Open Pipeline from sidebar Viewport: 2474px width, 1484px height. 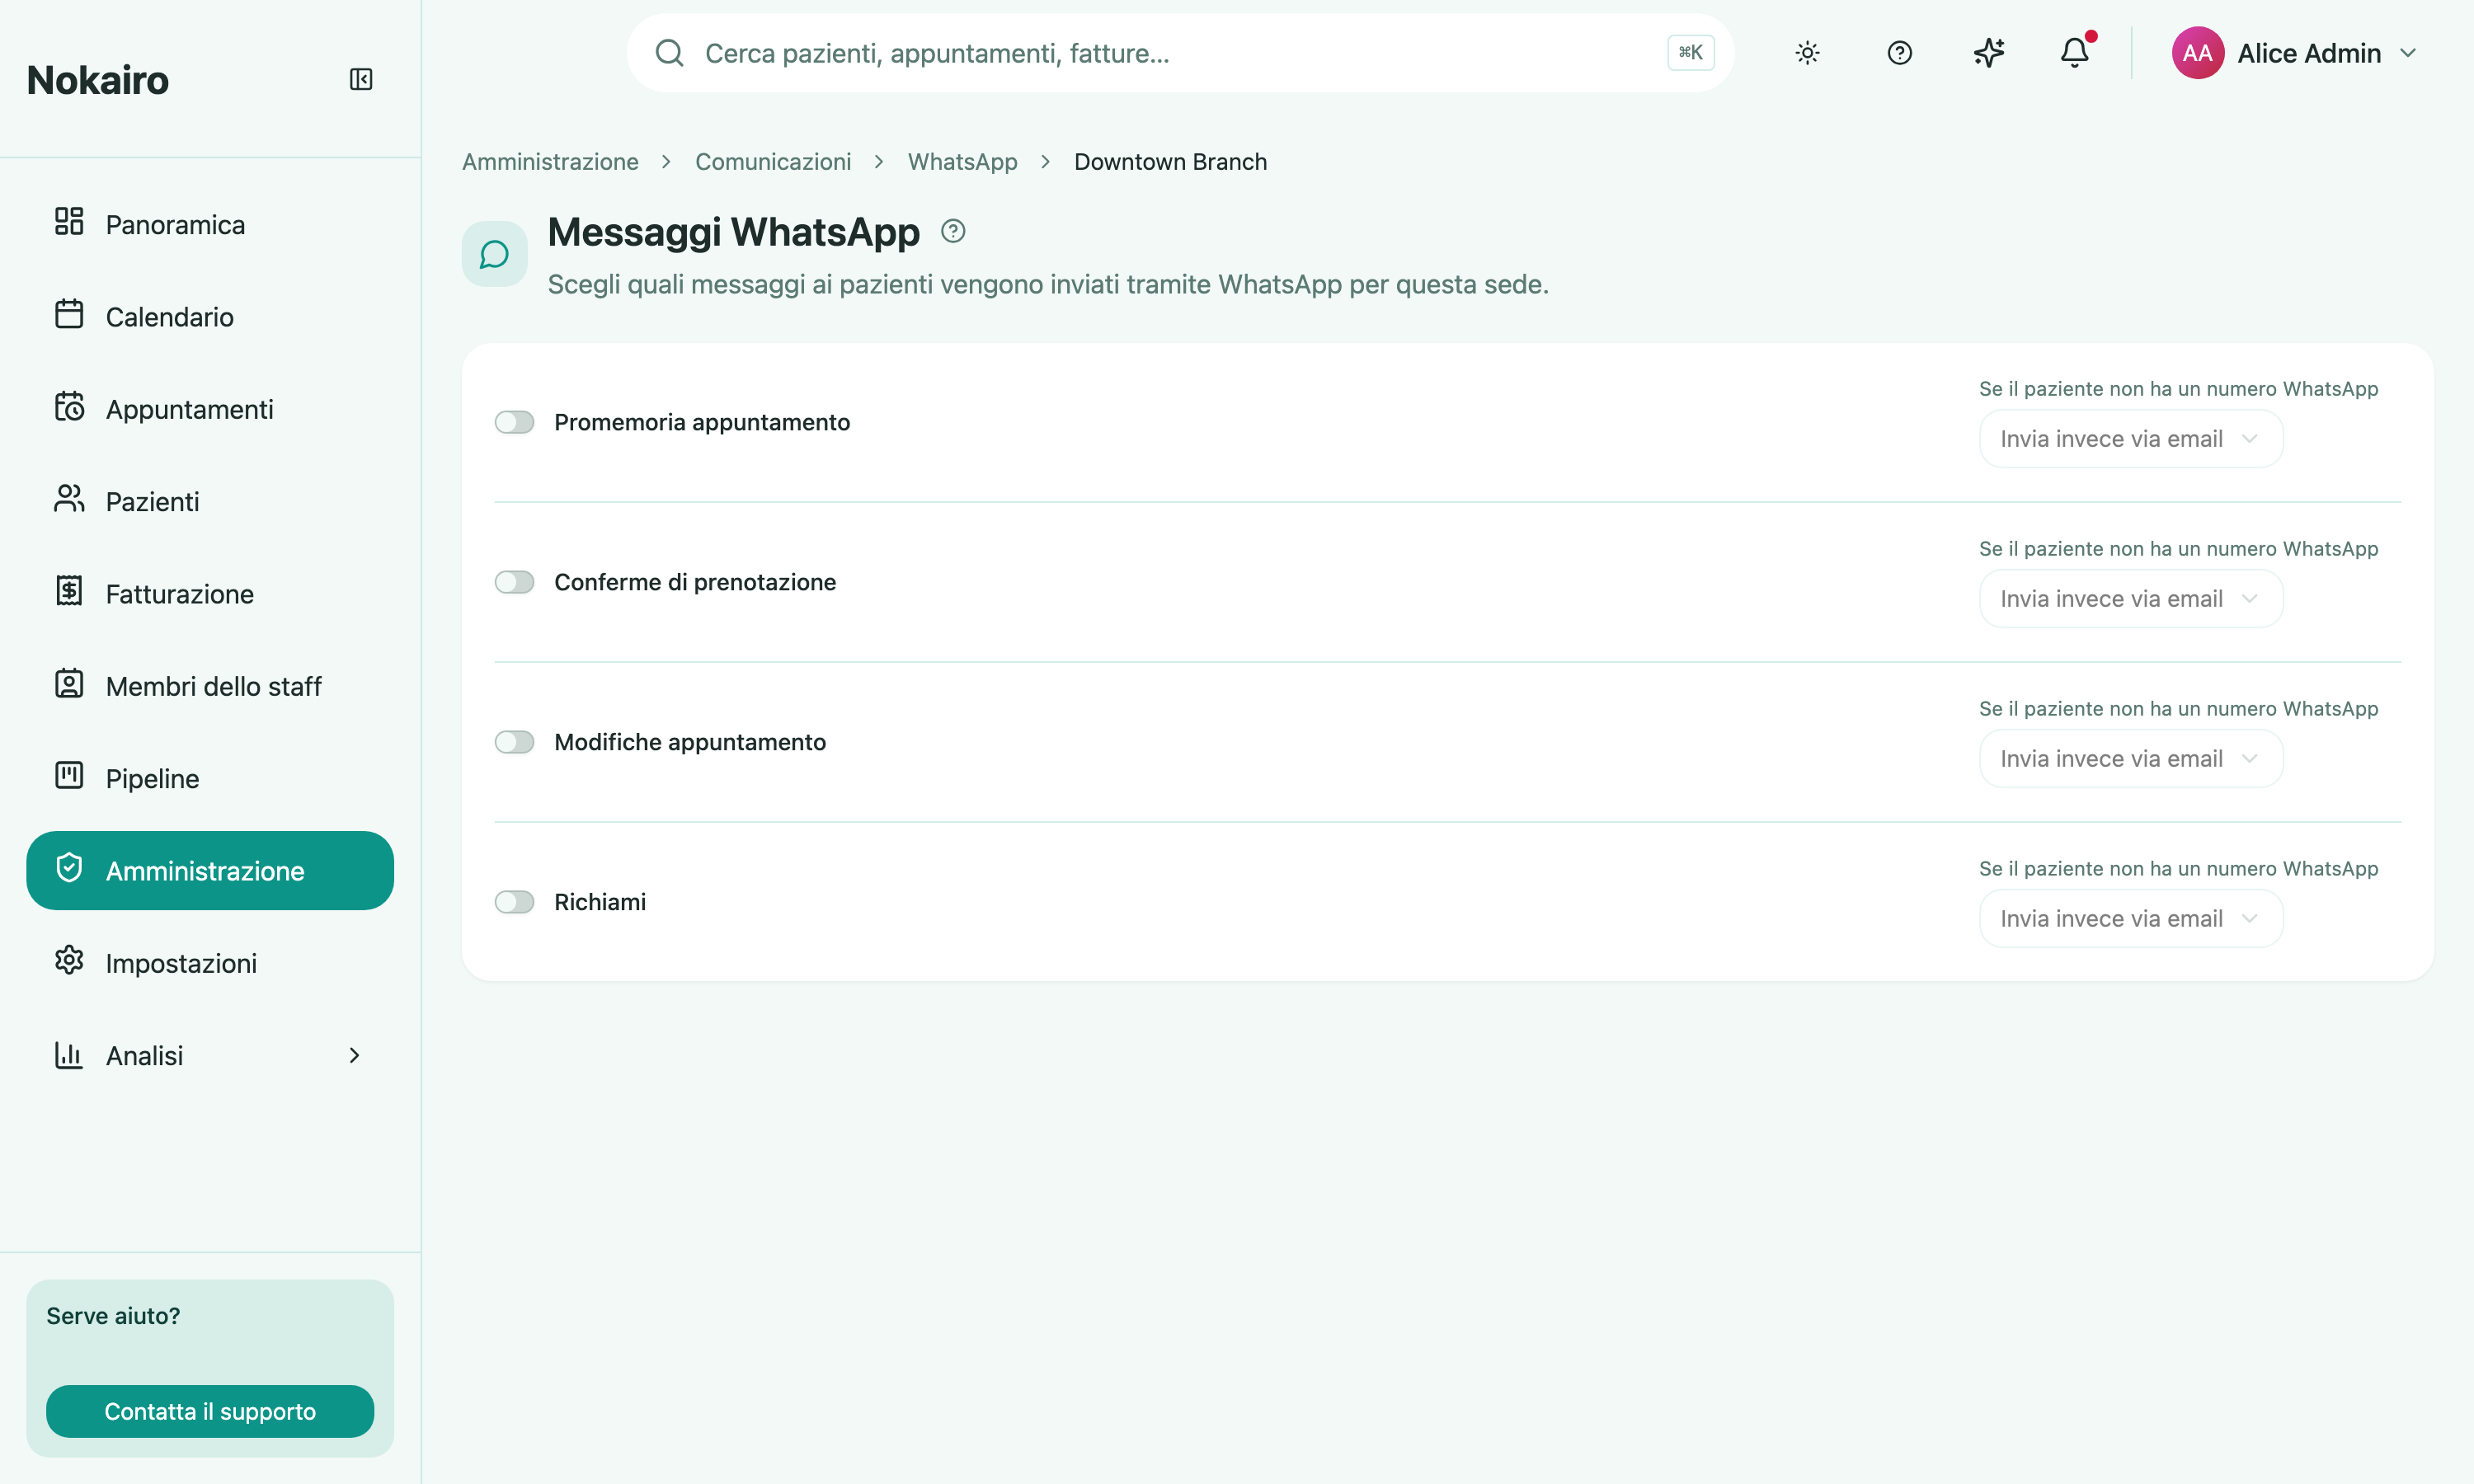[x=210, y=779]
